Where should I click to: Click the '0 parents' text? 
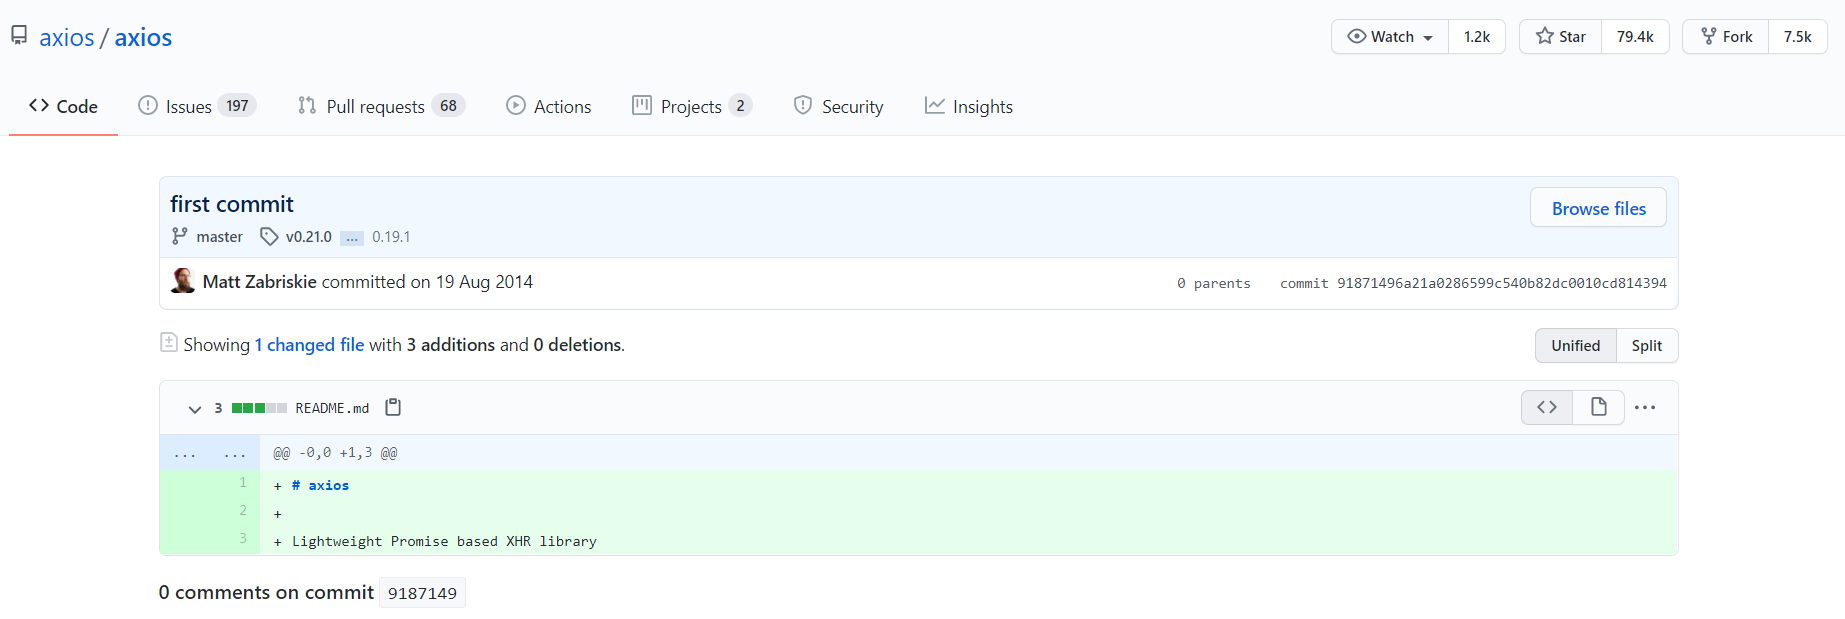point(1213,283)
